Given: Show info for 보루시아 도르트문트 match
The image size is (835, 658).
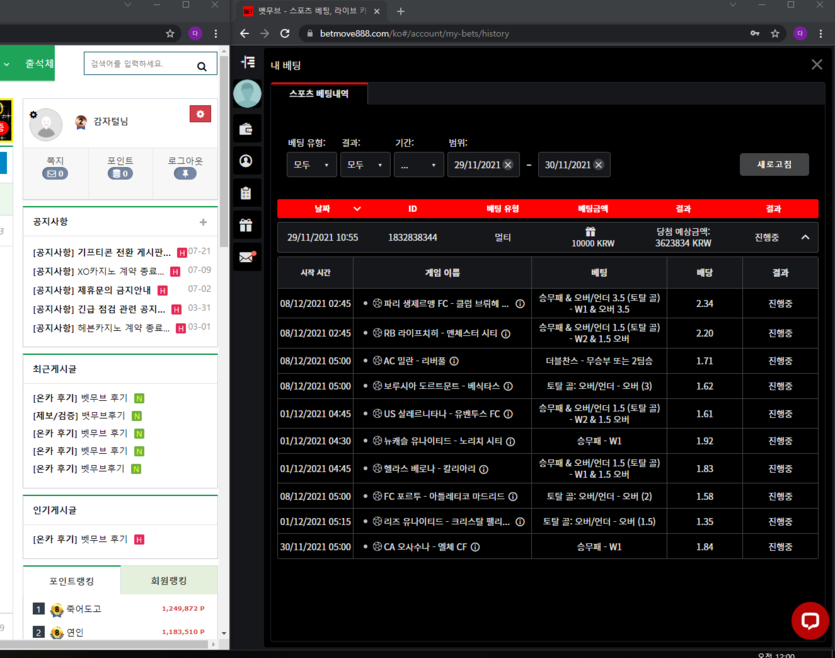Looking at the screenshot, I should 508,386.
